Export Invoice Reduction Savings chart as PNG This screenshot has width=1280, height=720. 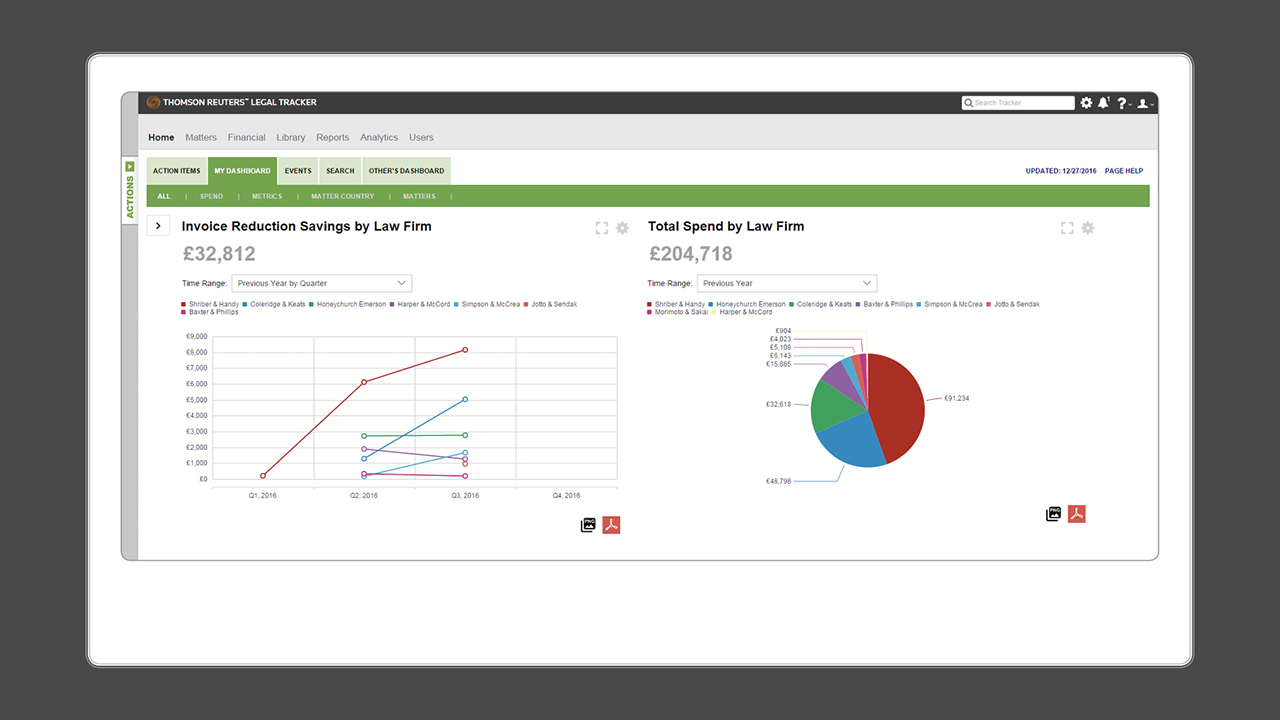(x=588, y=524)
